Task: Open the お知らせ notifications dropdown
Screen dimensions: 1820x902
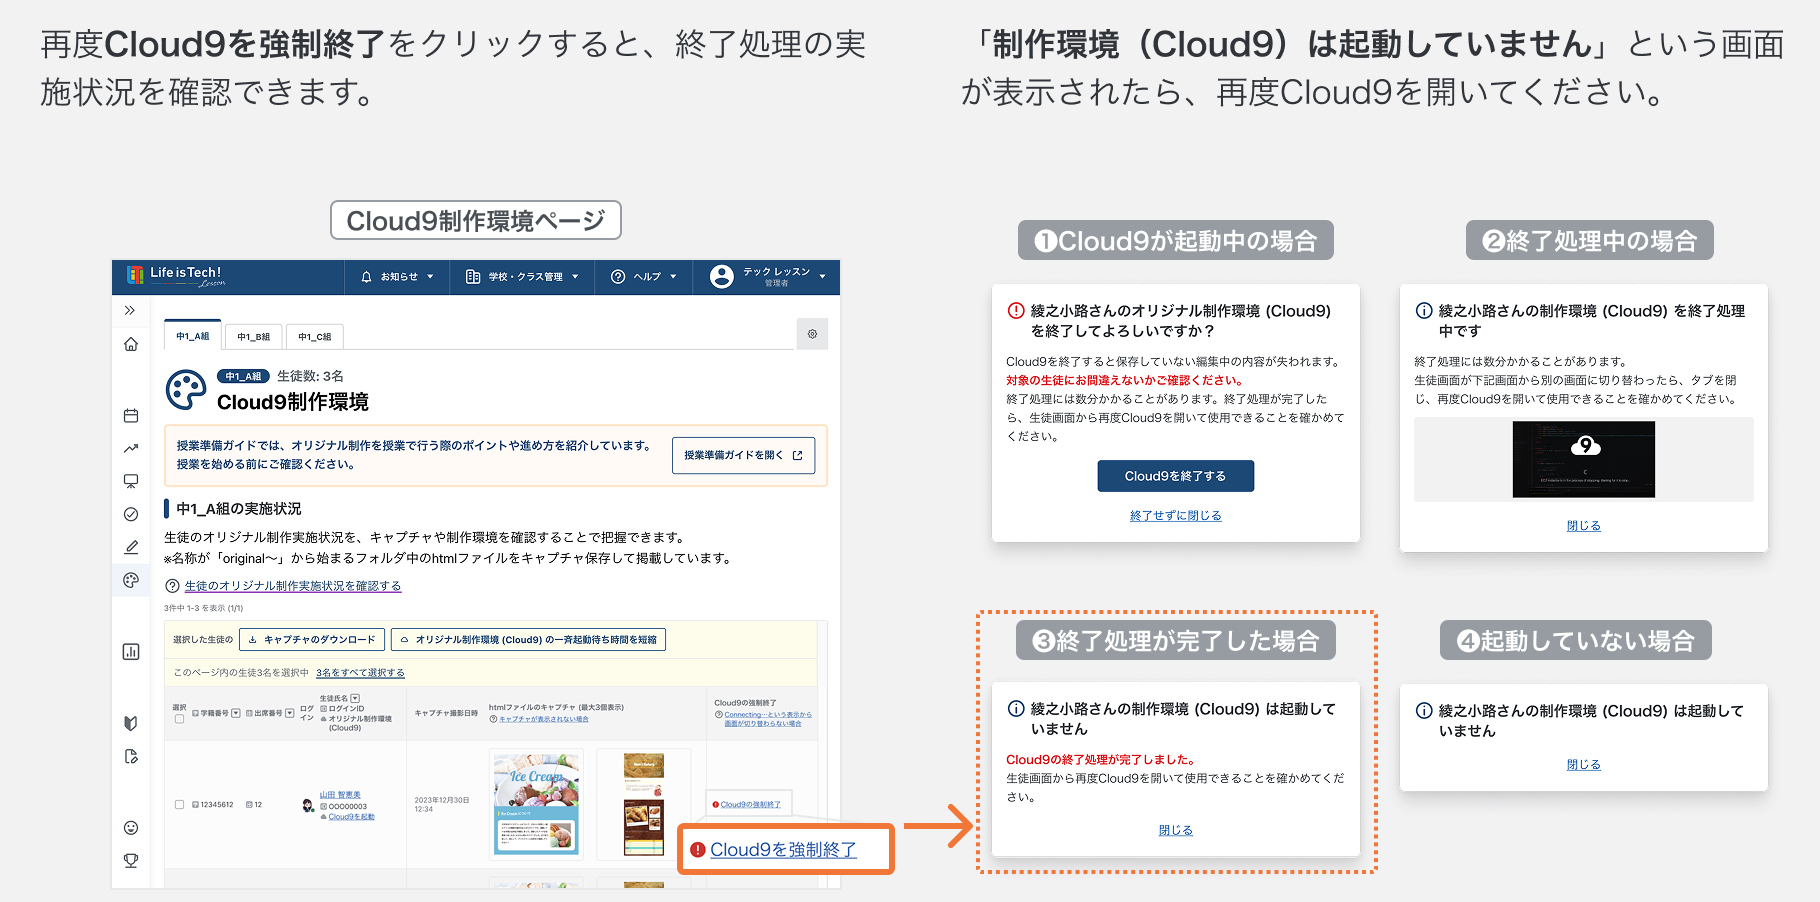Action: click(397, 277)
